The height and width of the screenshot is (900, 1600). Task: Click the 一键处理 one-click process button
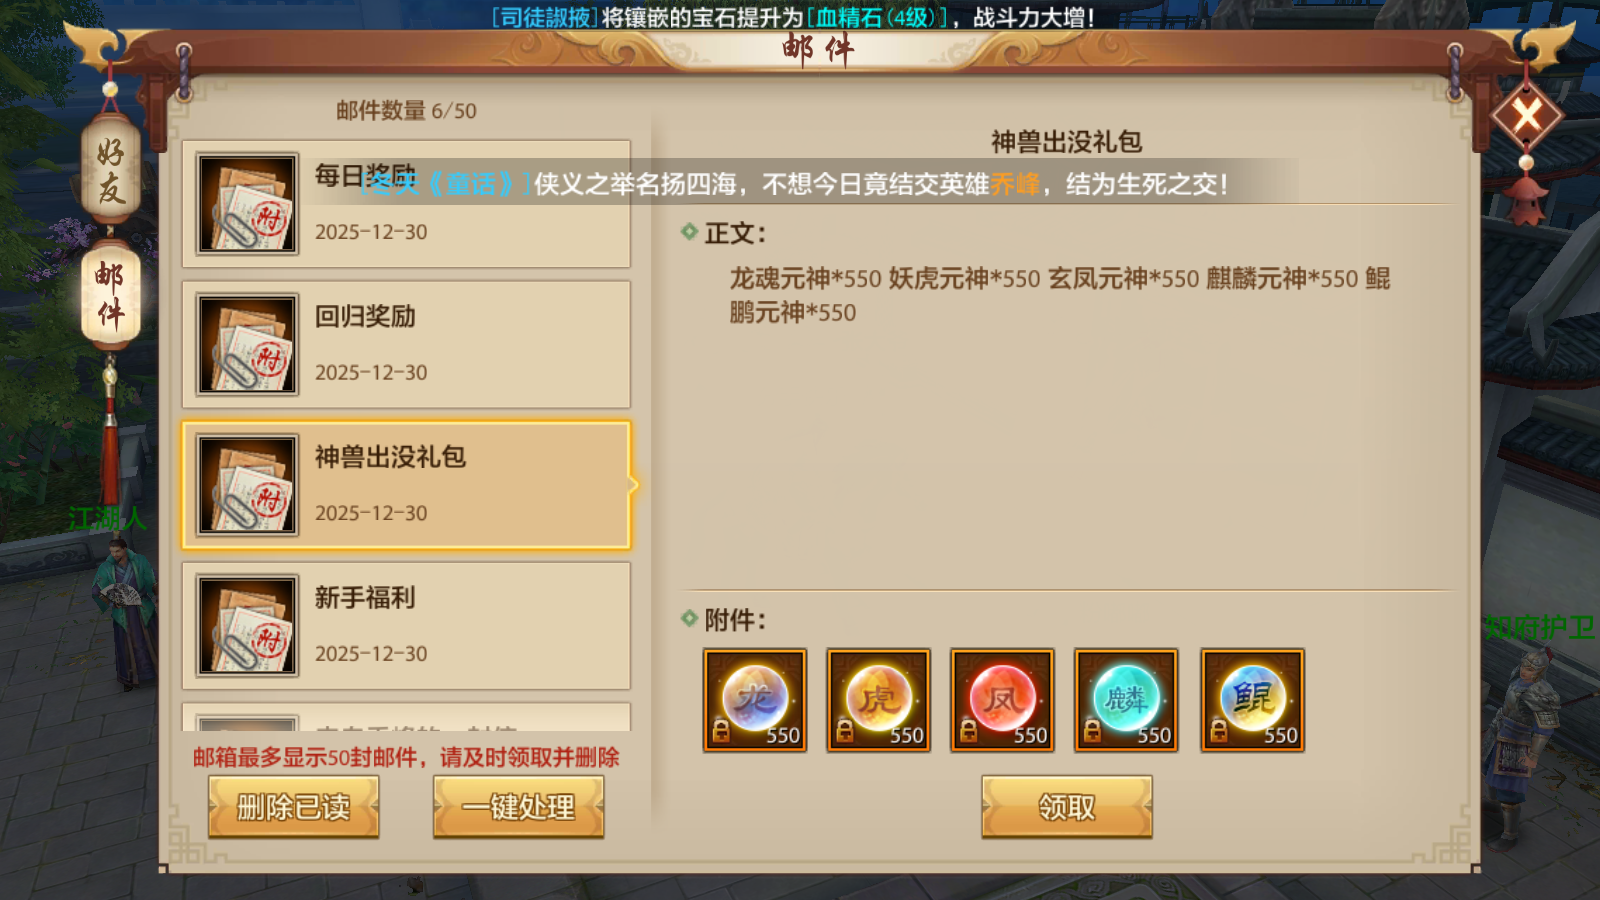pyautogui.click(x=519, y=806)
